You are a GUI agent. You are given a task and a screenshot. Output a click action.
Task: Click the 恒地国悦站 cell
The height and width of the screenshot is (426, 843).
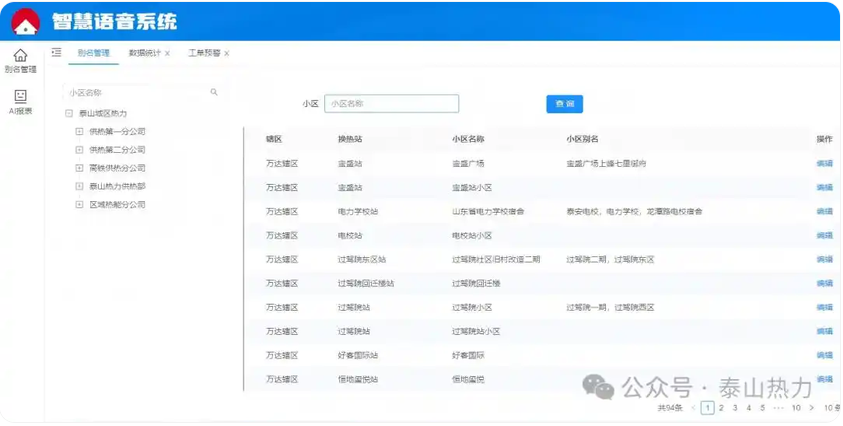point(358,379)
